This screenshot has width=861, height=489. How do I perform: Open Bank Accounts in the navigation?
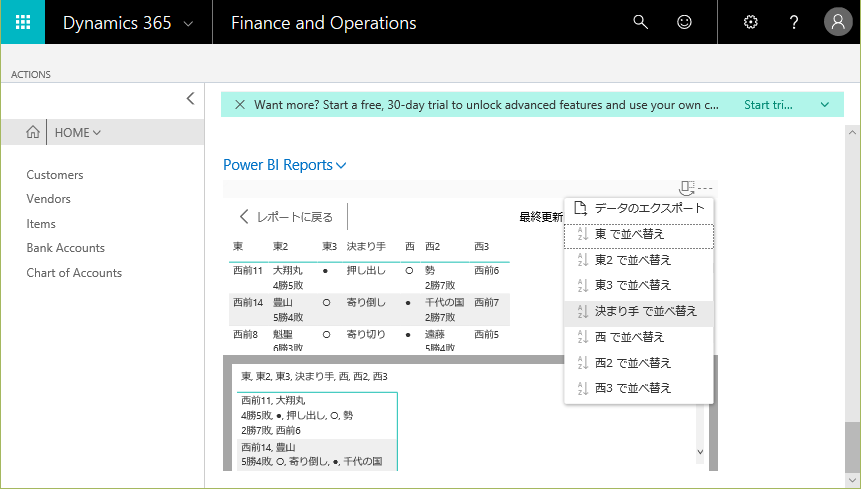[x=65, y=248]
